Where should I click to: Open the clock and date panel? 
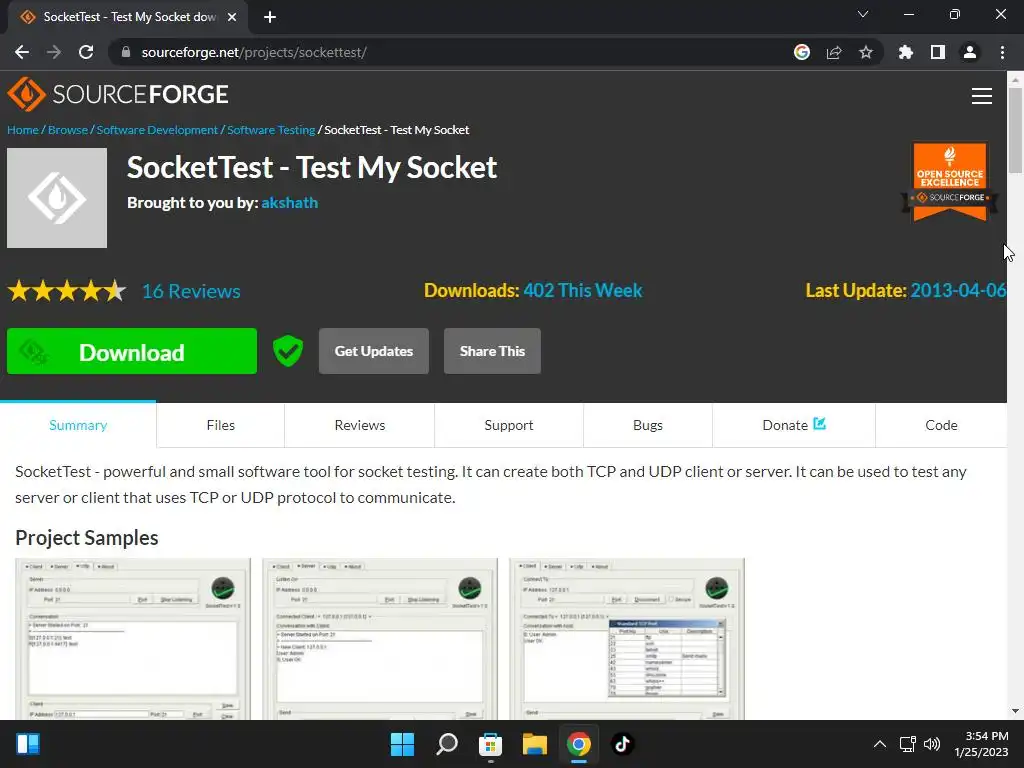click(x=981, y=744)
